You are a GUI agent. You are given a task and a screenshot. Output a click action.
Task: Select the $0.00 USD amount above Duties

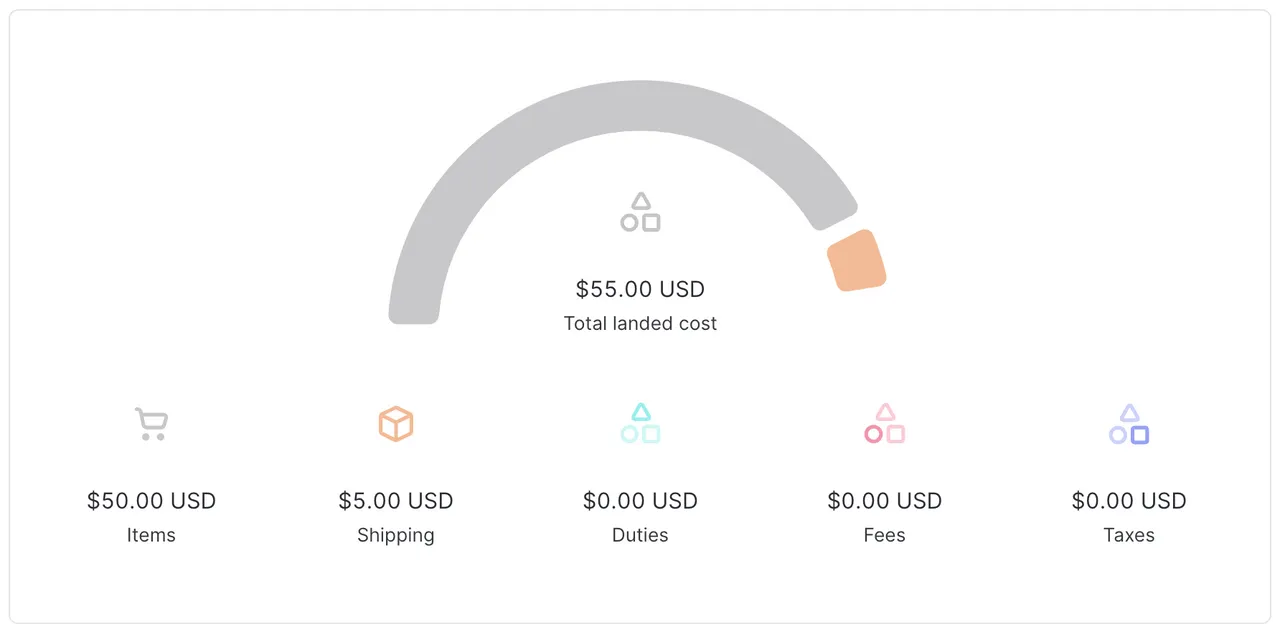[640, 501]
